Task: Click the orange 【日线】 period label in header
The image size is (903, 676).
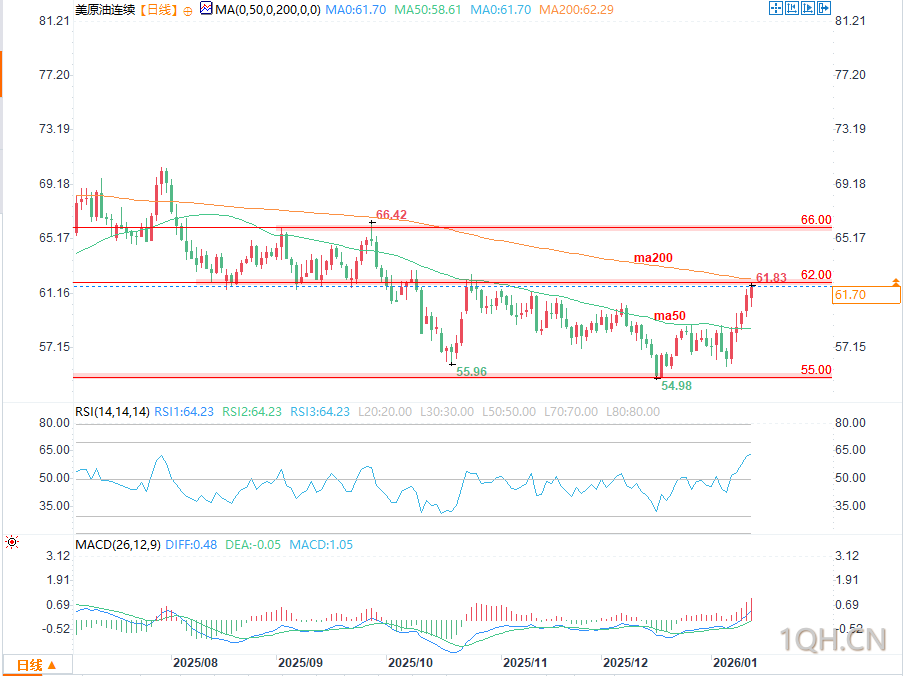Action: pyautogui.click(x=158, y=9)
